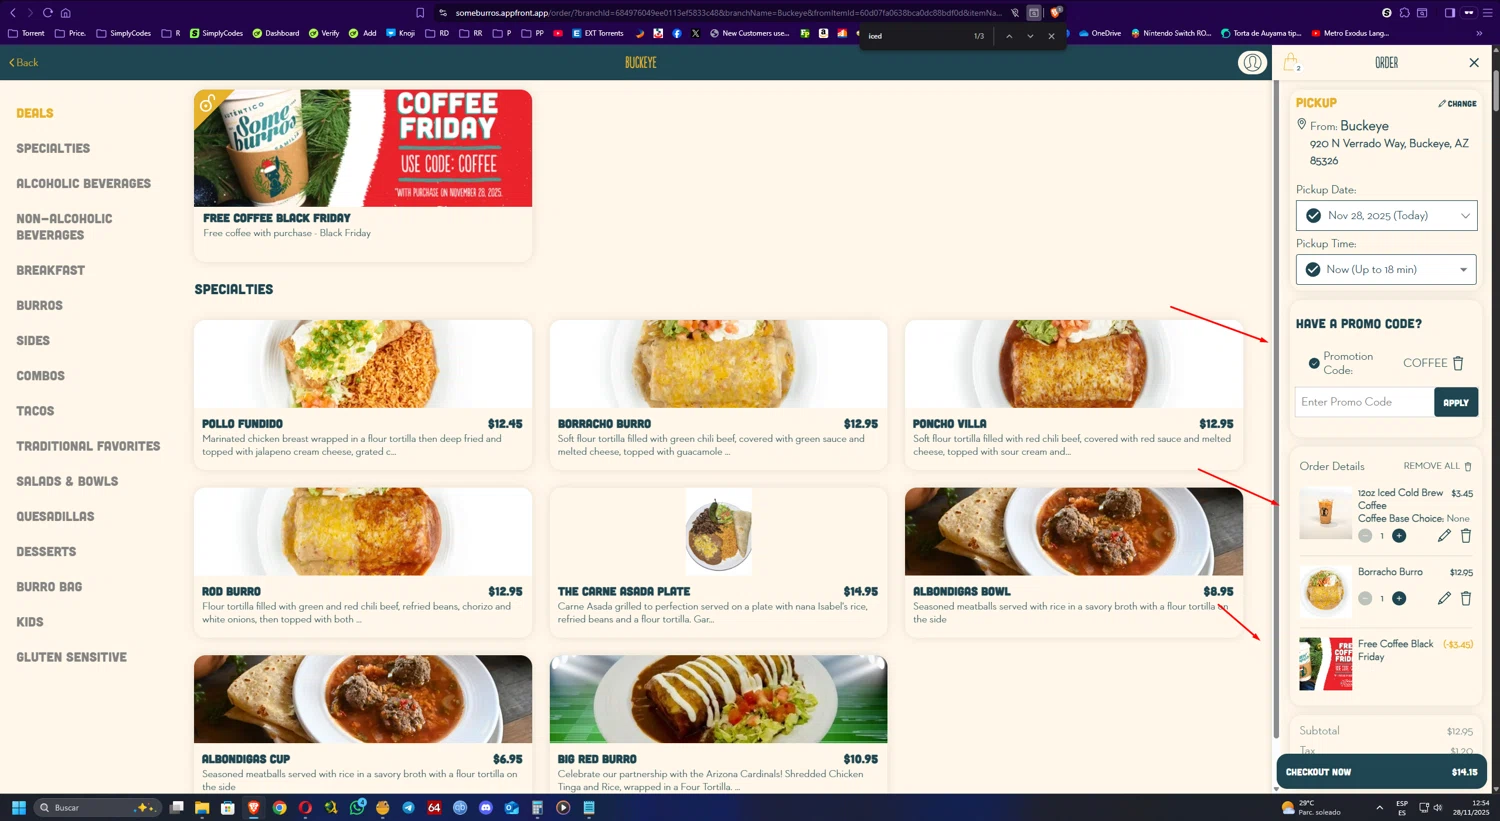Open File Explorer from taskbar
The image size is (1500, 821).
pos(202,807)
